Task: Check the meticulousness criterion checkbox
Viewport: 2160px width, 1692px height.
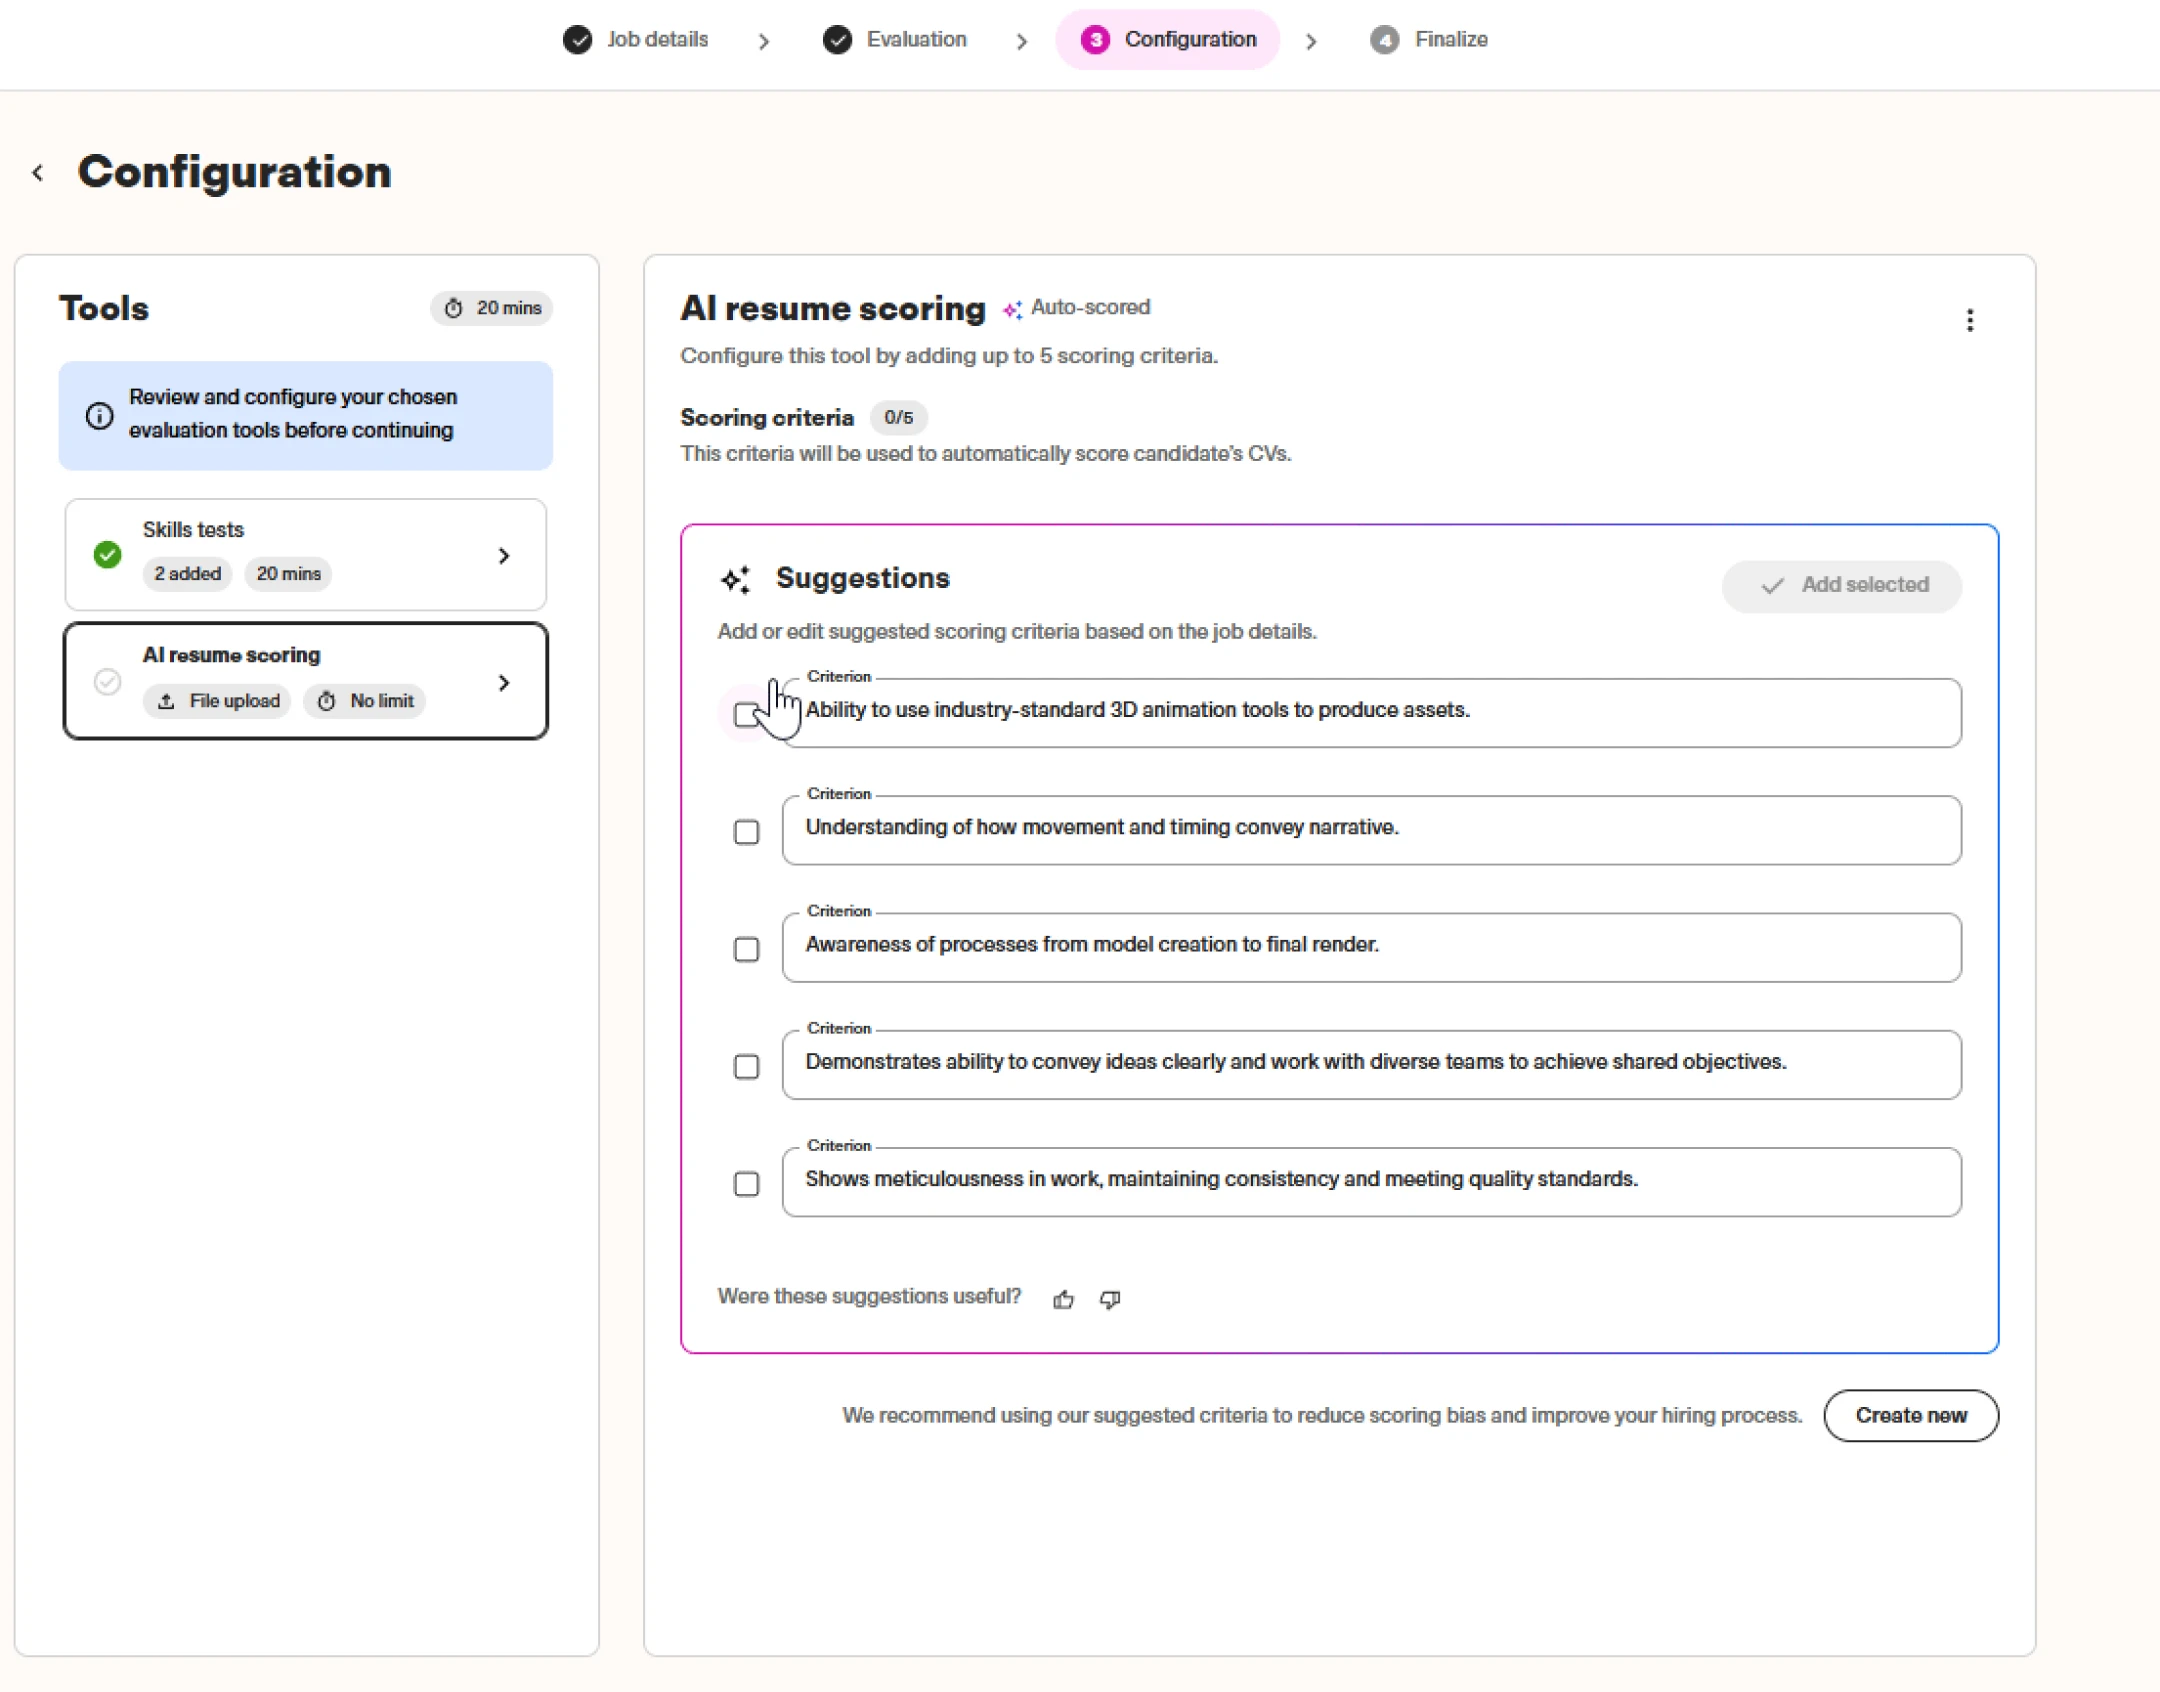Action: [746, 1184]
